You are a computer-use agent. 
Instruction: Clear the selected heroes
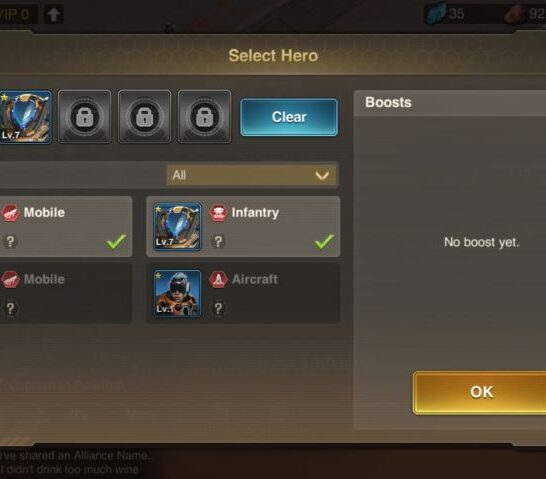289,117
